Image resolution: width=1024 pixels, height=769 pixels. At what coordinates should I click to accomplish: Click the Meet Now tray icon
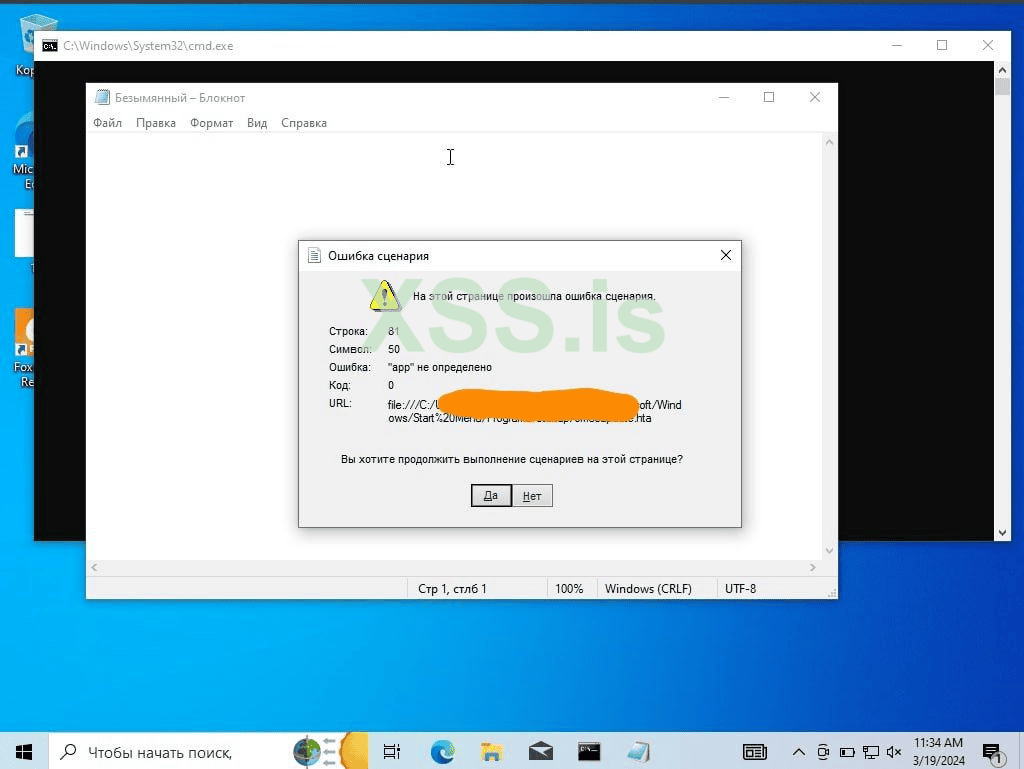click(823, 752)
